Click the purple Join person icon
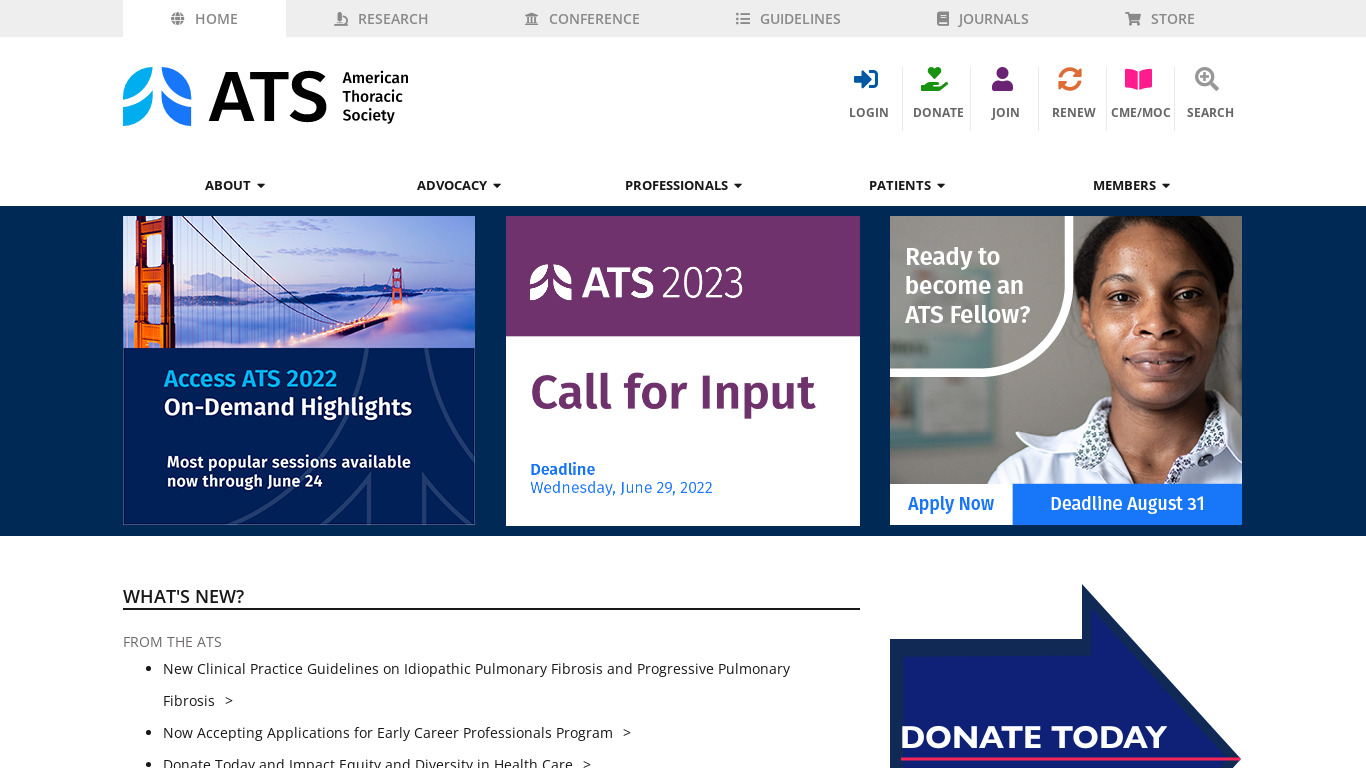The width and height of the screenshot is (1366, 768). click(x=1003, y=79)
